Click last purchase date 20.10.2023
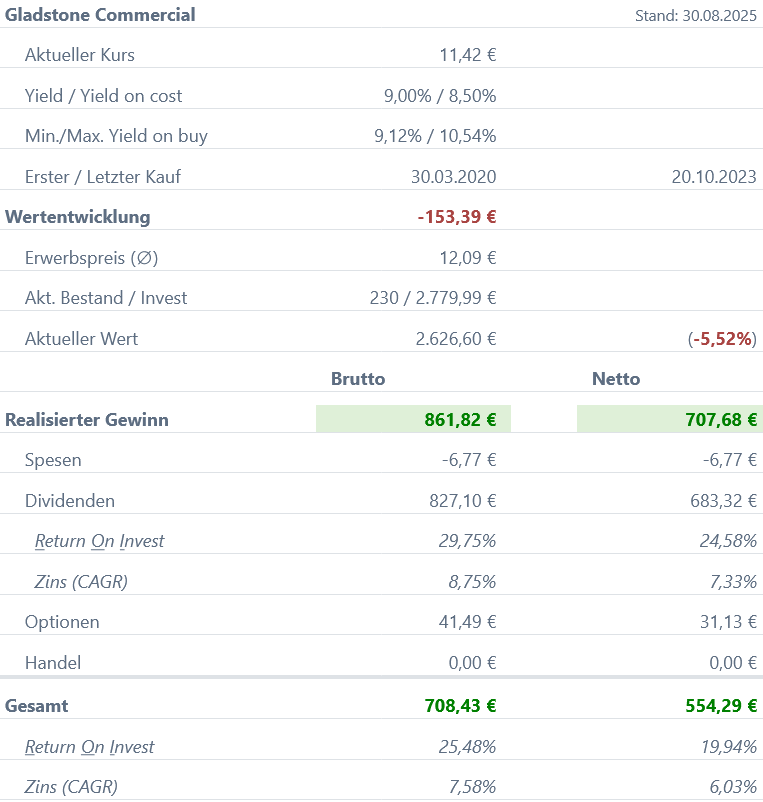Screen dimensions: 763x802 click(x=714, y=177)
